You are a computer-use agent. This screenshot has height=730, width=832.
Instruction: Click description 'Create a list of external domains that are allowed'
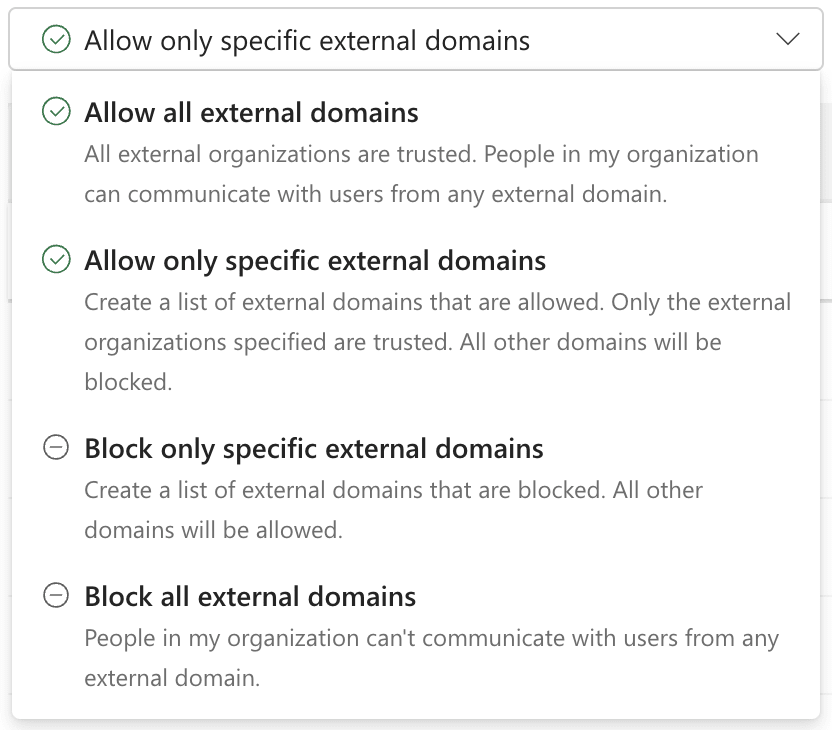click(344, 302)
